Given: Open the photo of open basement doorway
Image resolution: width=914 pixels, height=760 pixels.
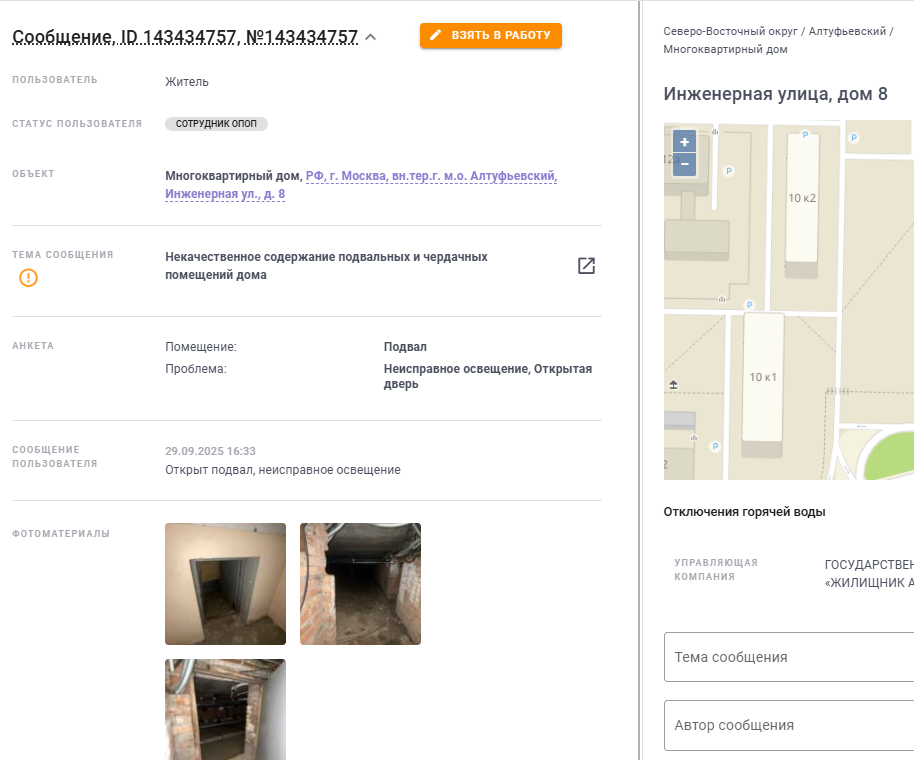Looking at the screenshot, I should tap(226, 584).
